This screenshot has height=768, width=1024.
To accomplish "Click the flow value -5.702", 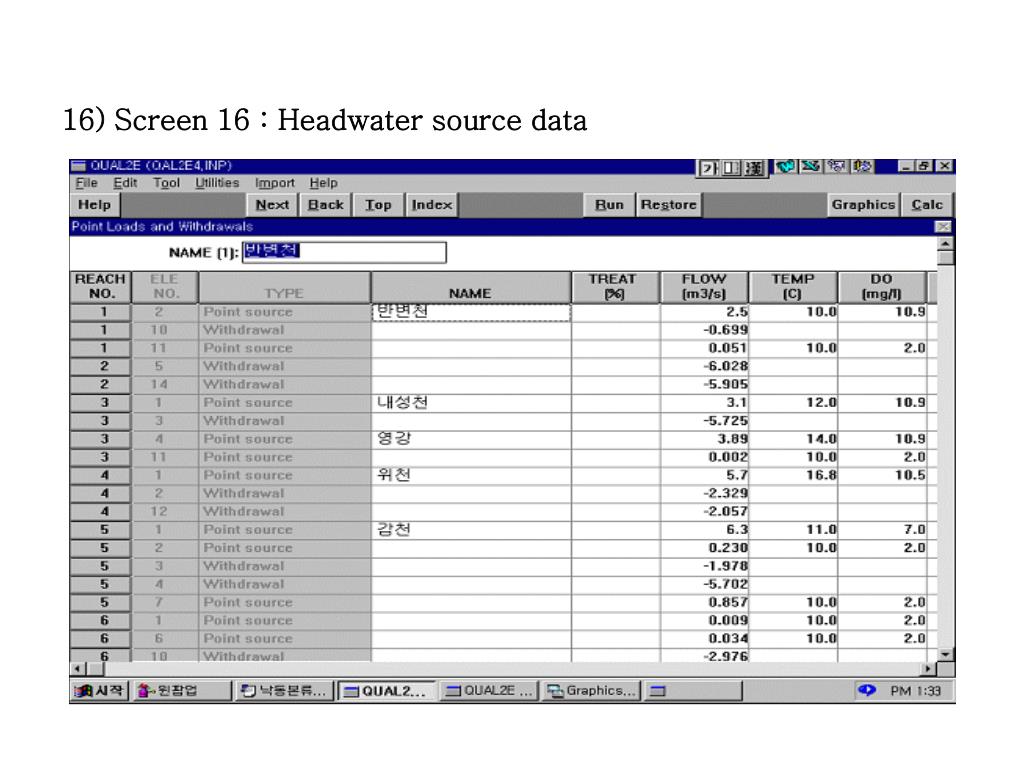I will click(725, 584).
